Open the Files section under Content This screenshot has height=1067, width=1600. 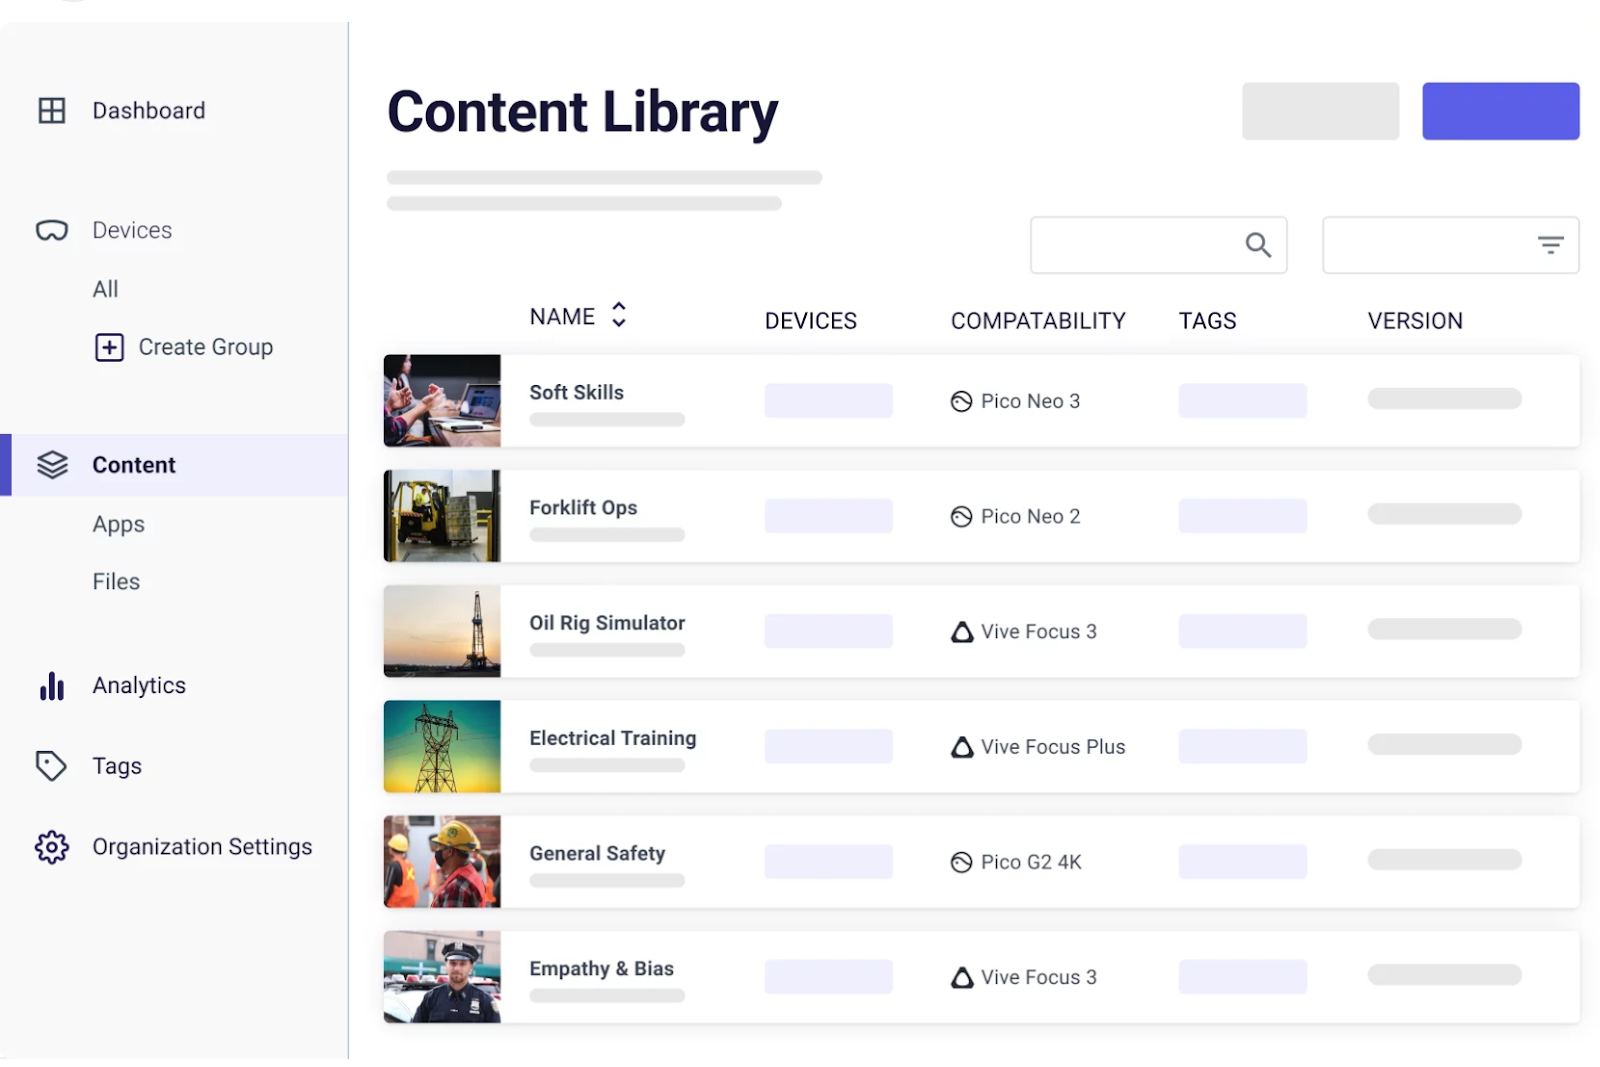(115, 580)
